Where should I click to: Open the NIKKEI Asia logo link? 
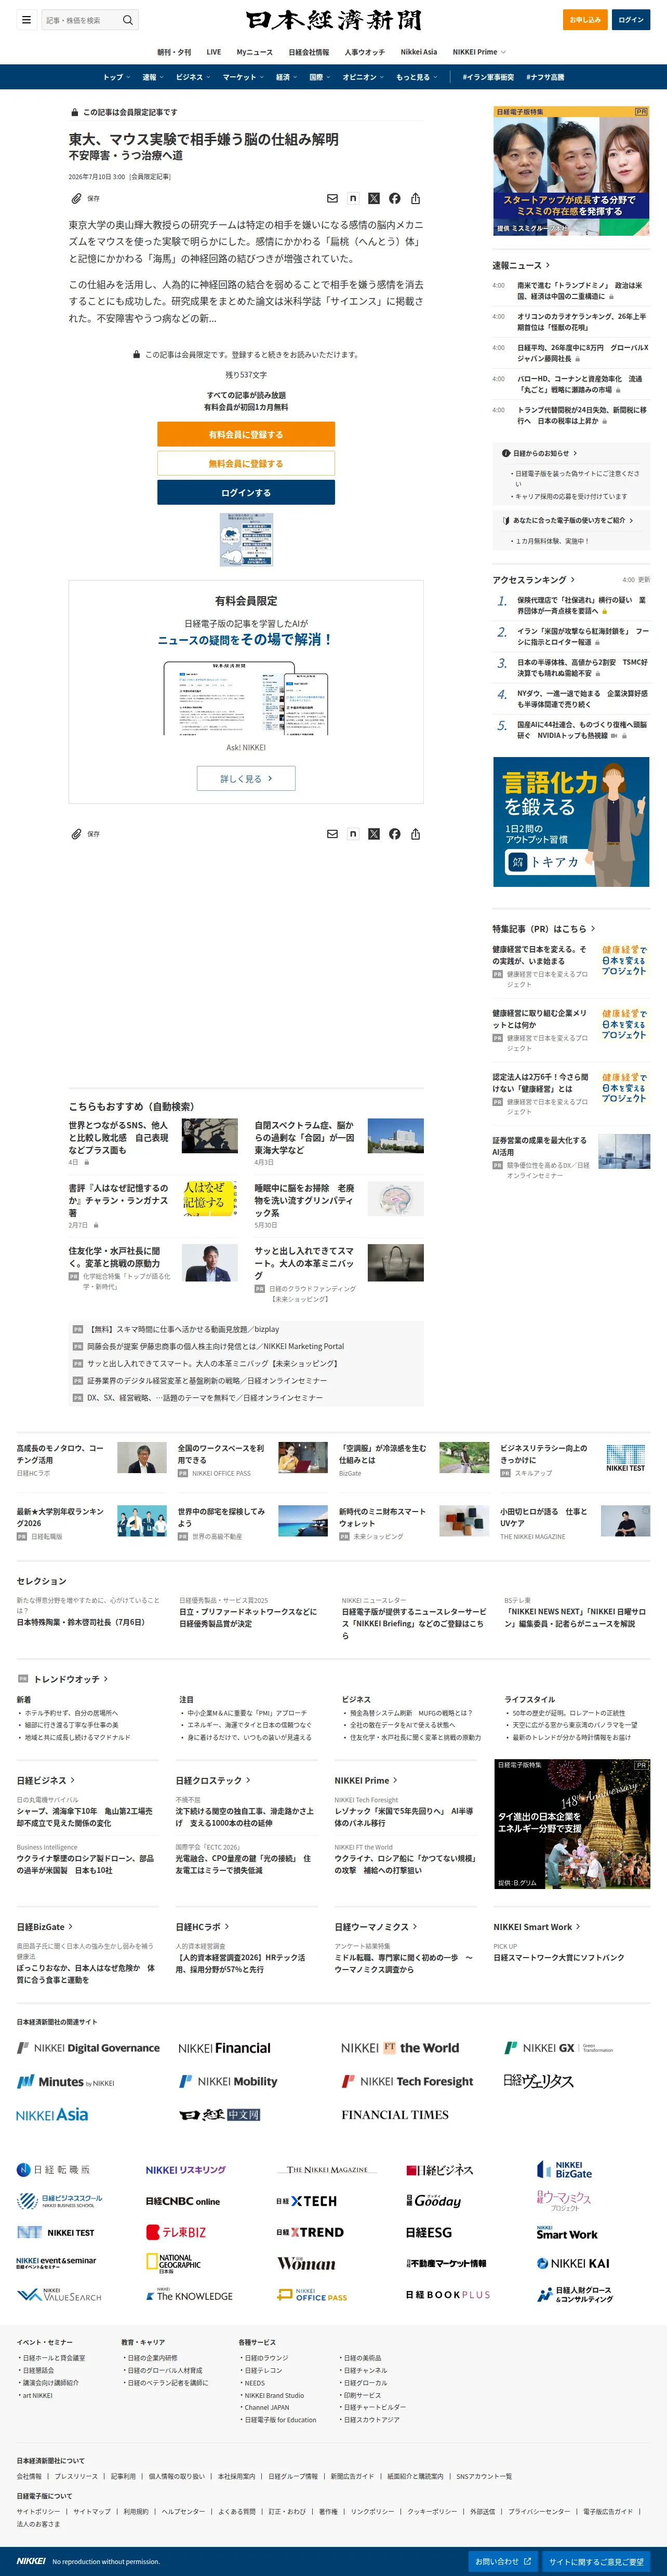click(x=52, y=2114)
